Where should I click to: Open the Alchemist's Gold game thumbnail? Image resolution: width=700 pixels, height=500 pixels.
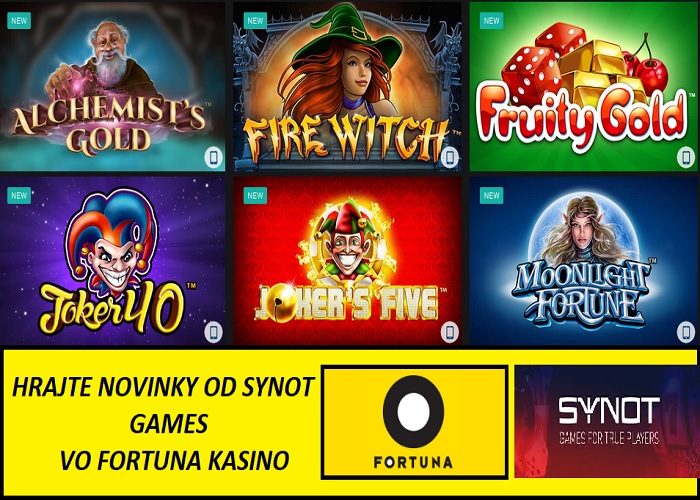click(x=112, y=86)
